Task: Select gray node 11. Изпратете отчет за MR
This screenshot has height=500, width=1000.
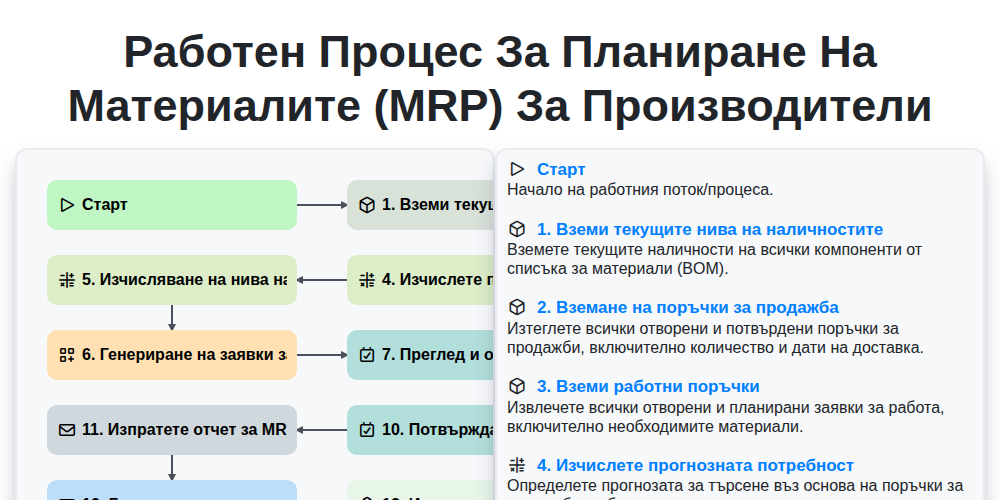Action: [x=172, y=430]
